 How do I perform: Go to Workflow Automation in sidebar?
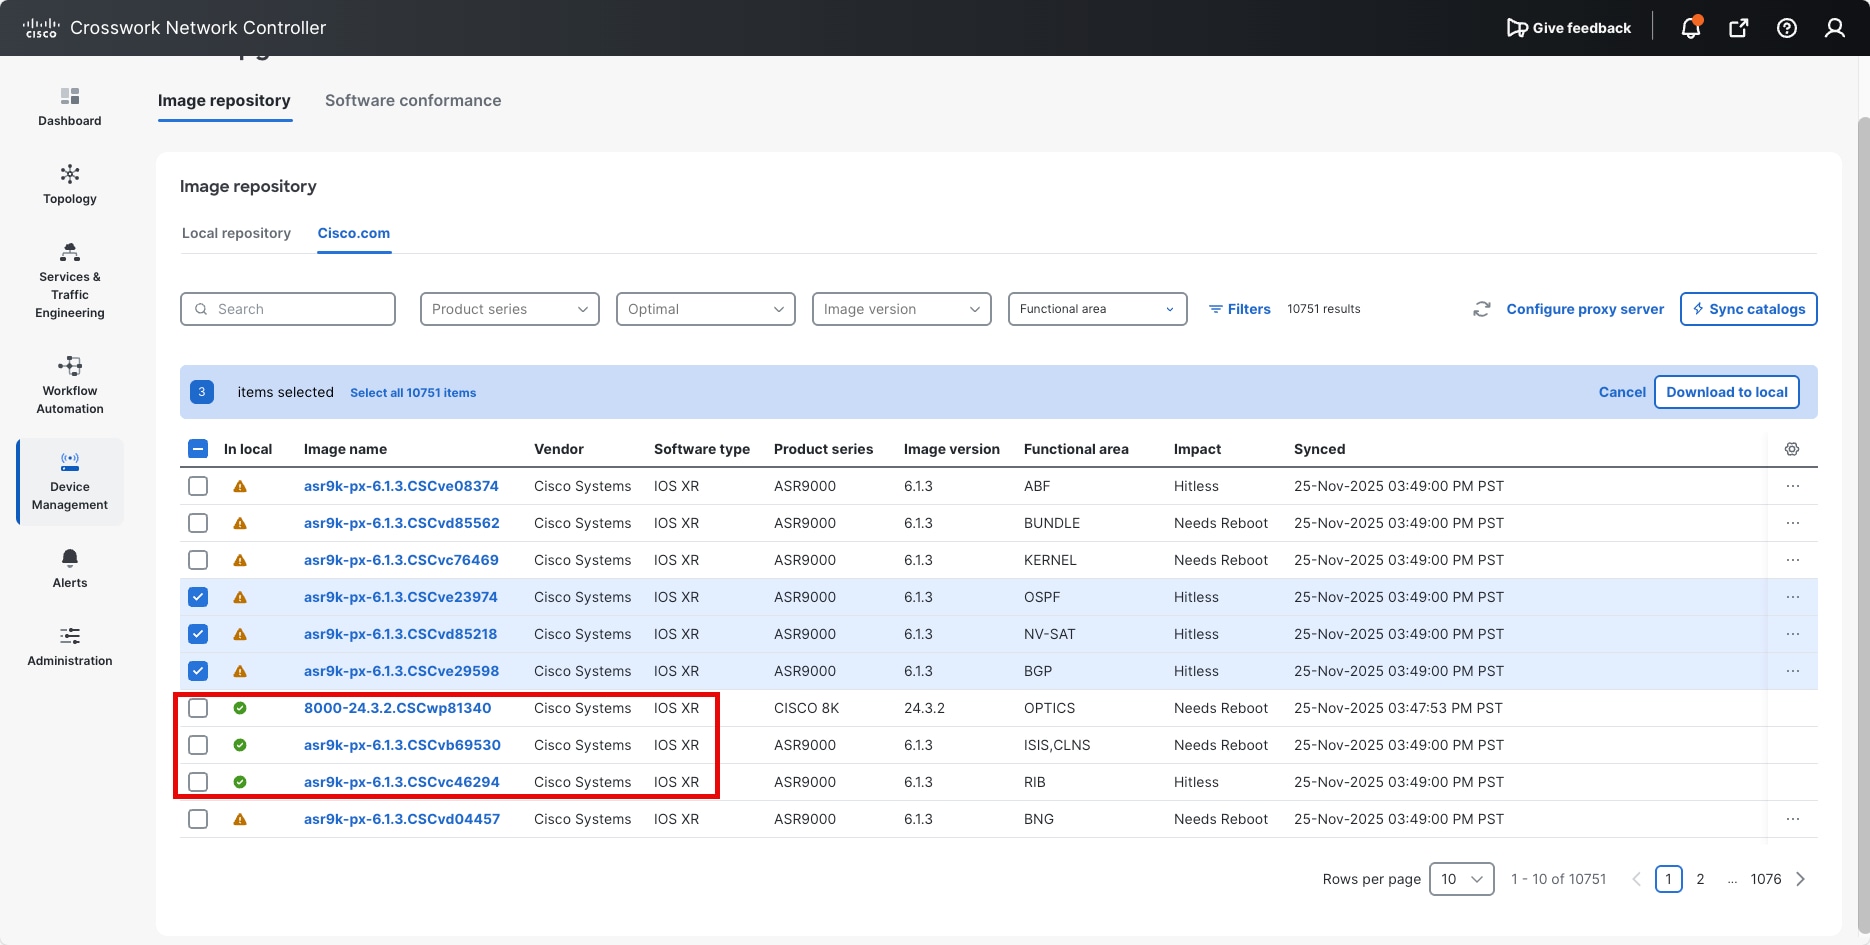[x=70, y=384]
